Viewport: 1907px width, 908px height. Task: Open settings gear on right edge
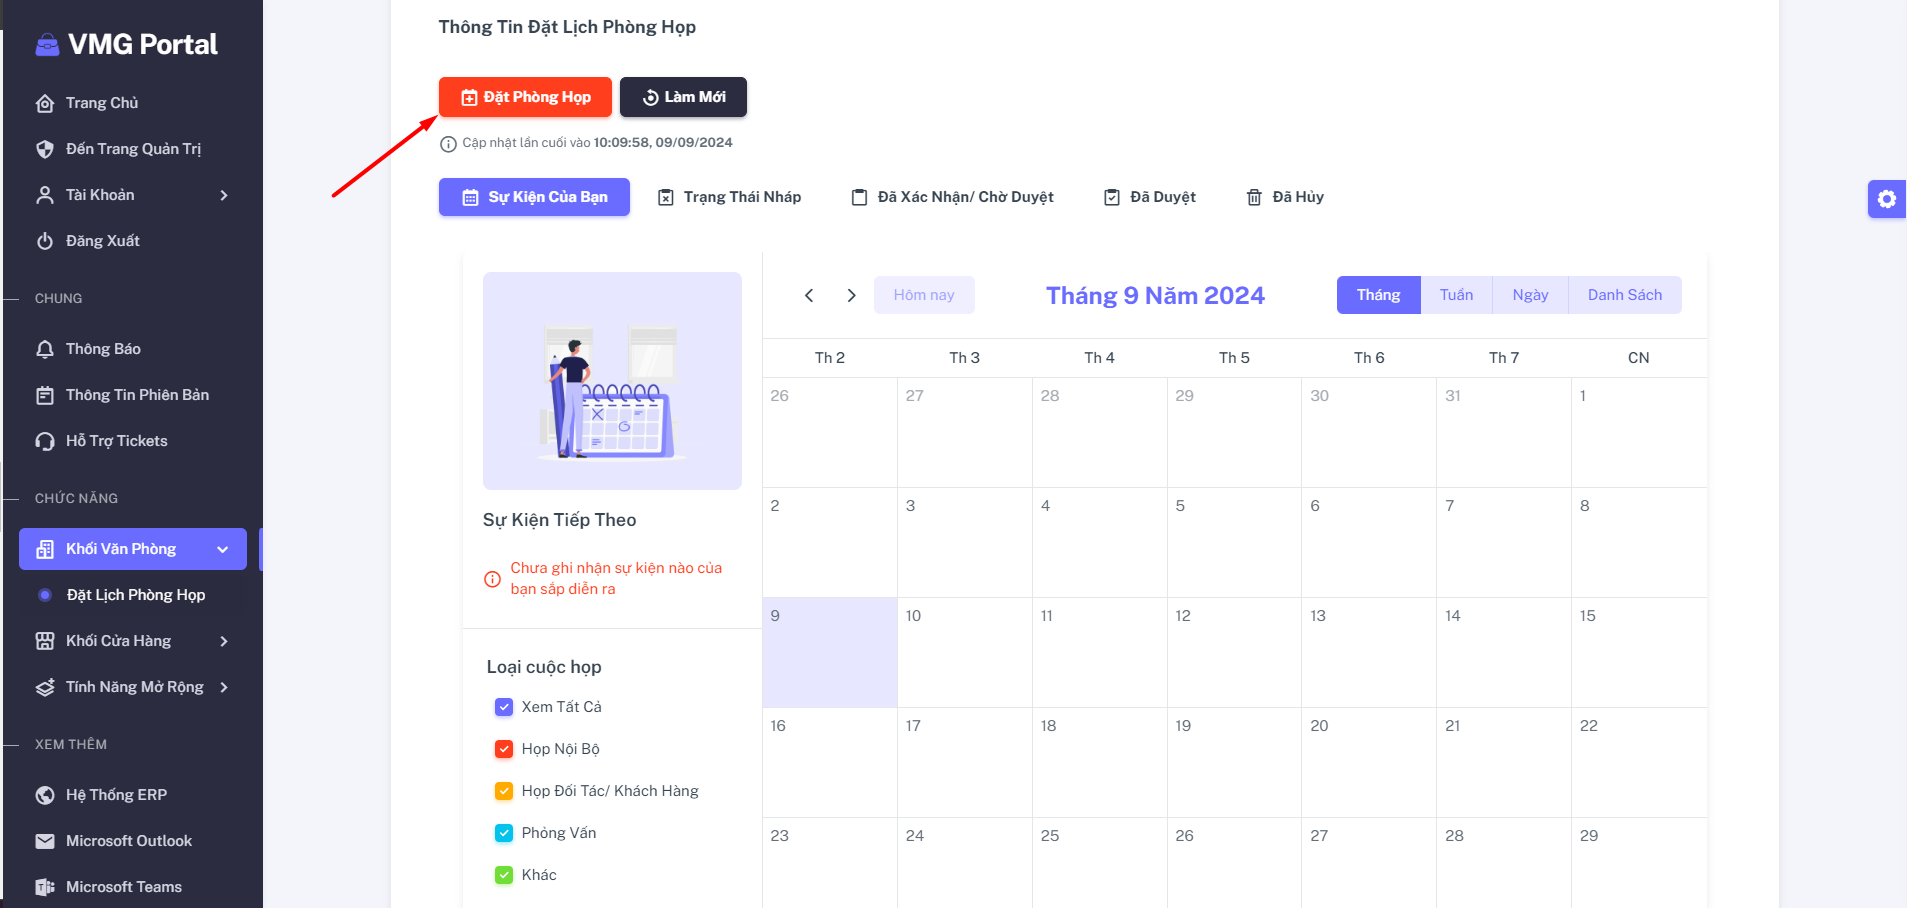pos(1886,199)
